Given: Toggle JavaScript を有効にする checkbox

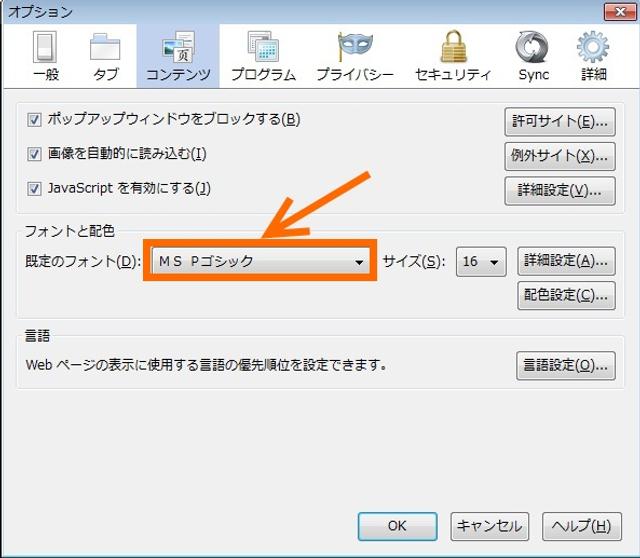Looking at the screenshot, I should (x=34, y=189).
